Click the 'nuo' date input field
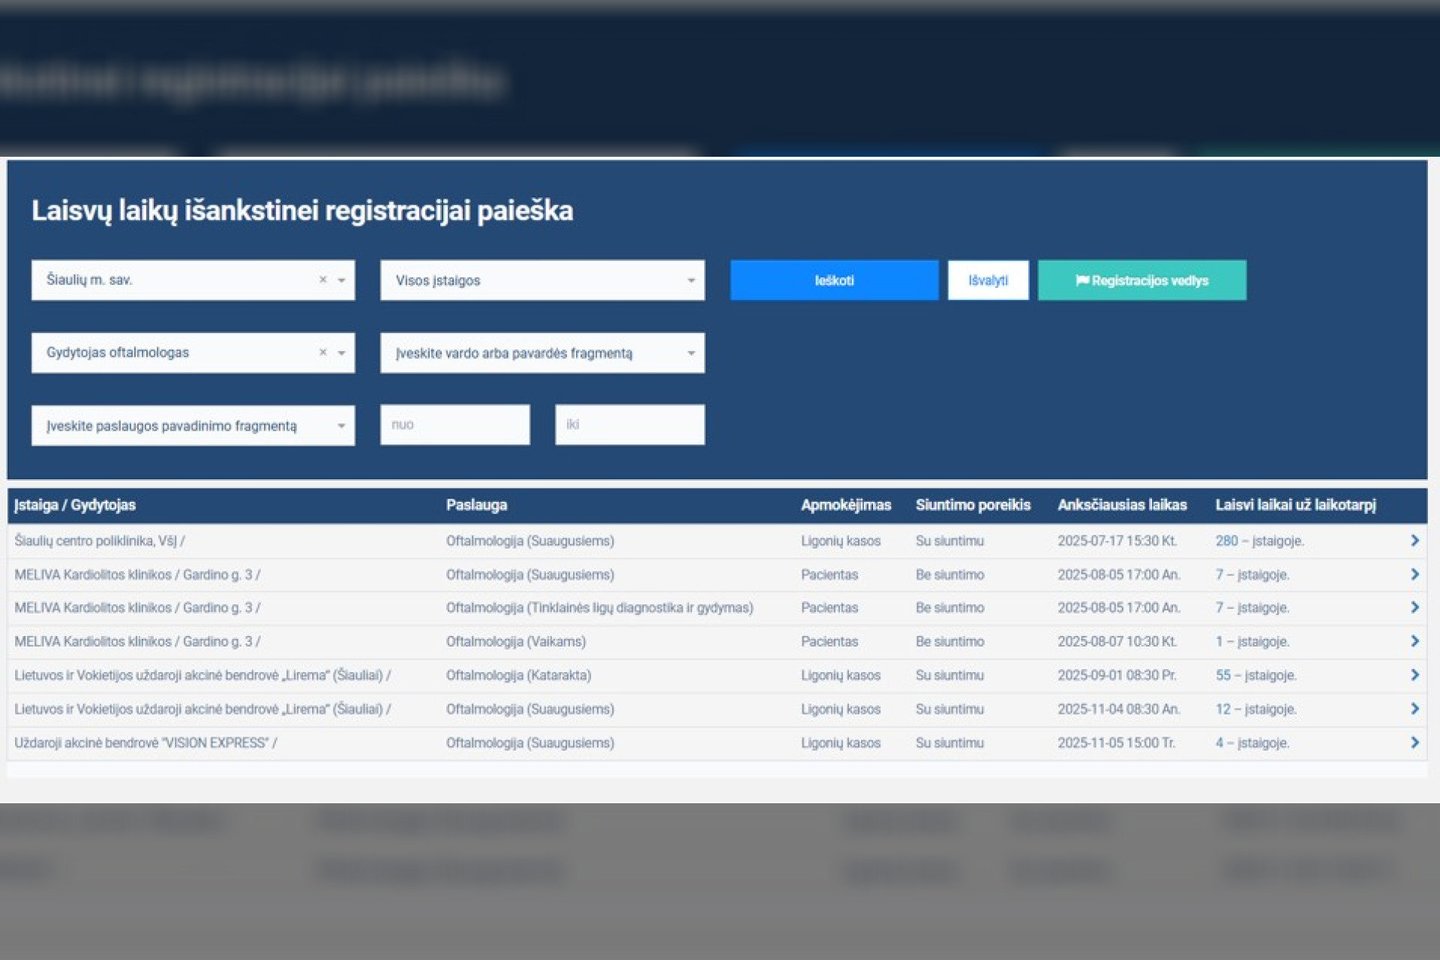 click(455, 425)
